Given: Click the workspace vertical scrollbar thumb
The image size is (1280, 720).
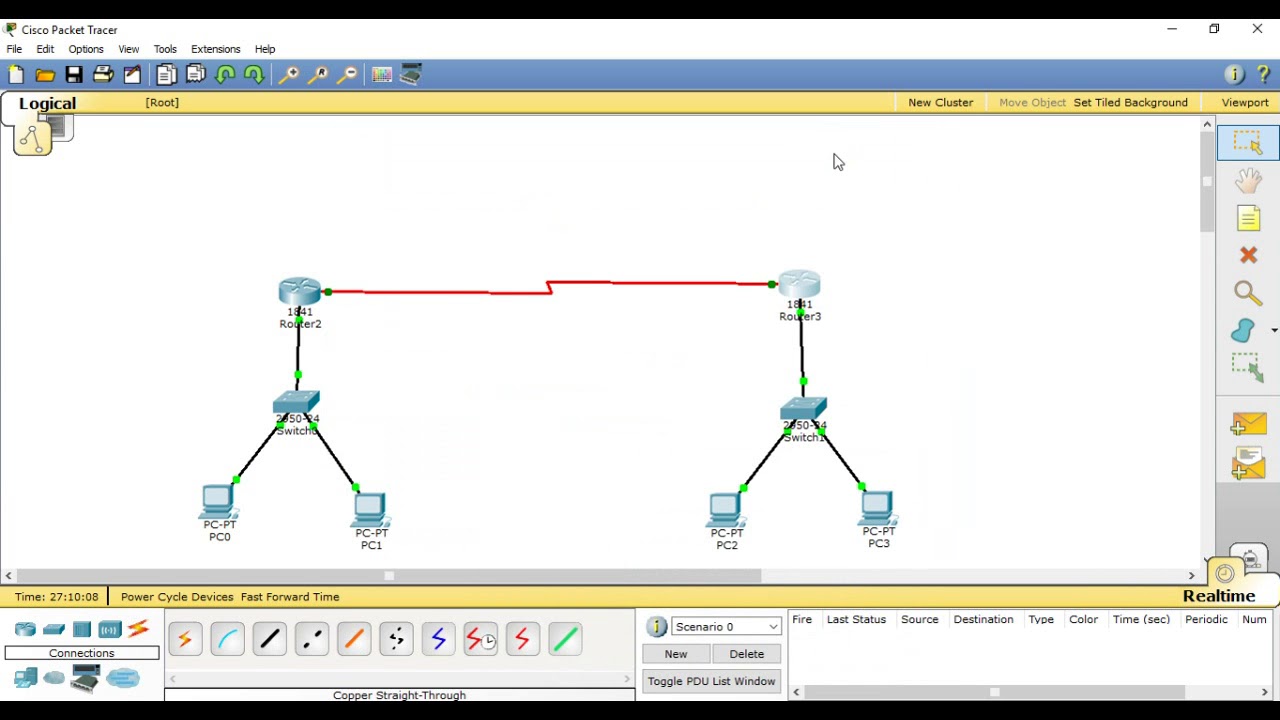Looking at the screenshot, I should (x=1207, y=180).
